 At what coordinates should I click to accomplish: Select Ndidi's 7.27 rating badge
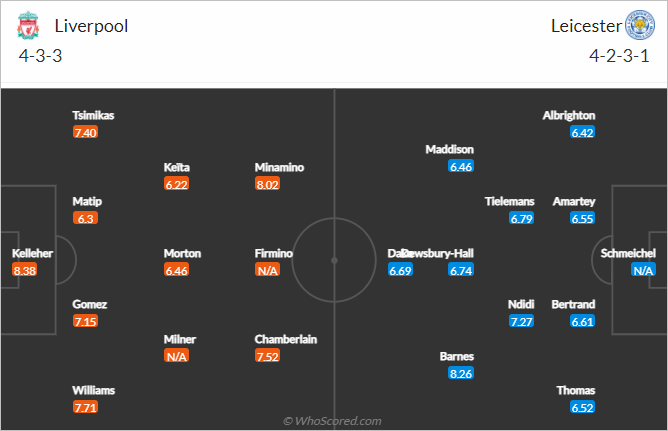(521, 322)
